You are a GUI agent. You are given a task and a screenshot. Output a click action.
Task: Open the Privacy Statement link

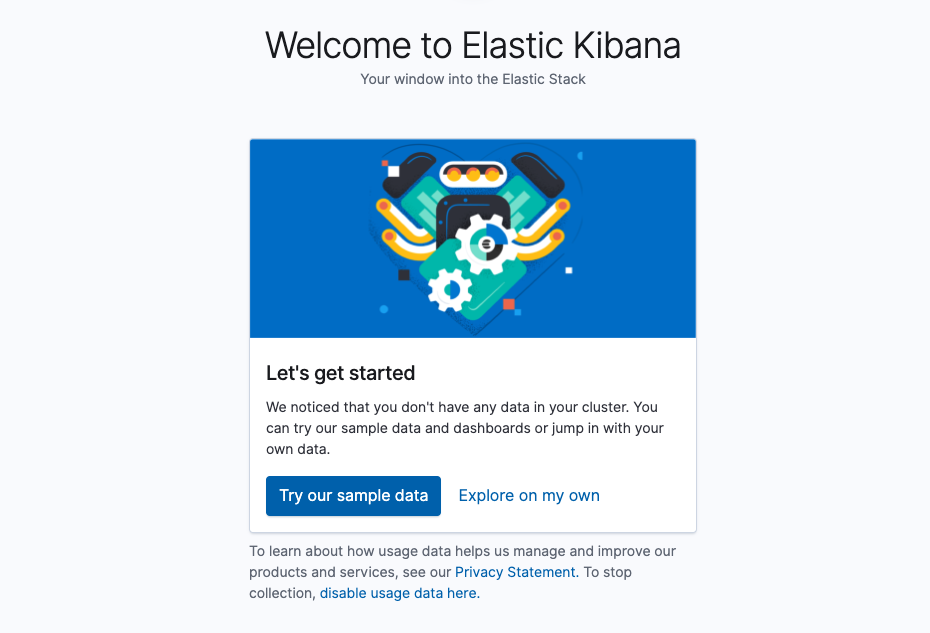tap(514, 571)
